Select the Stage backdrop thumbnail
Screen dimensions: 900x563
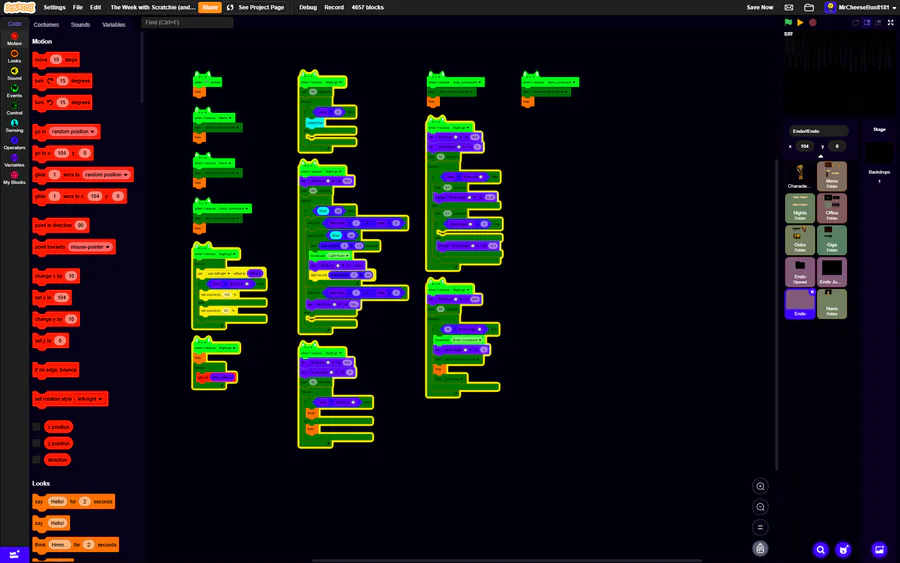879,153
